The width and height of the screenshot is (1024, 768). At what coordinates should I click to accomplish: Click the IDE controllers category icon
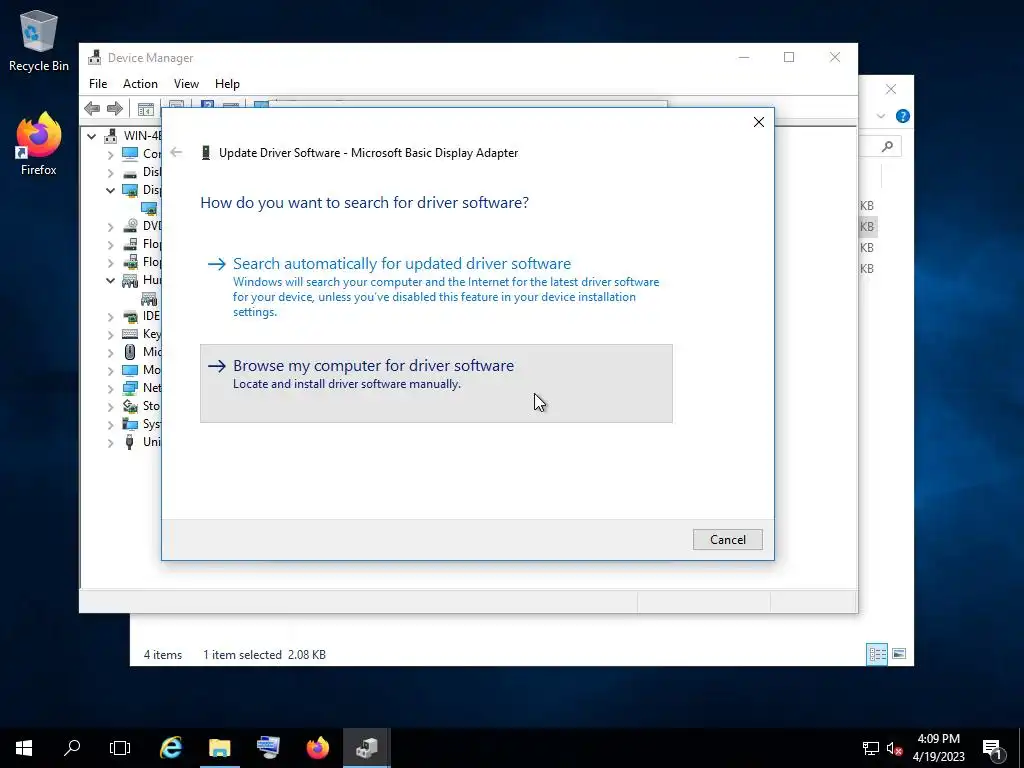(131, 316)
